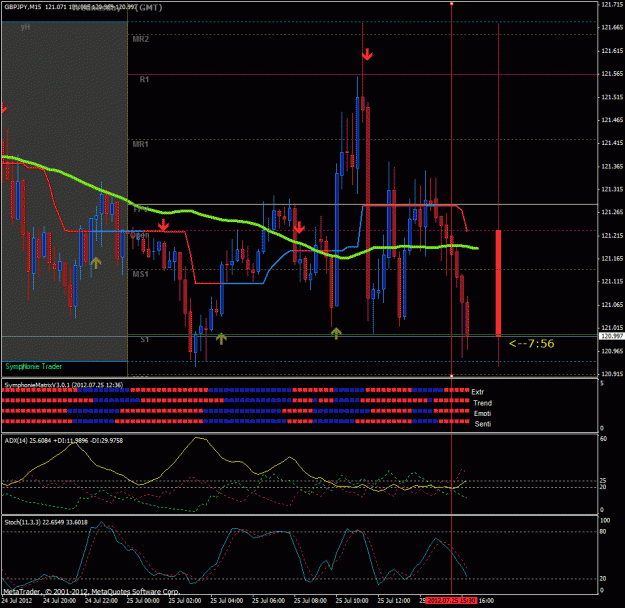Image resolution: width=625 pixels, height=608 pixels.
Task: Click the Open level label
Action: point(140,235)
